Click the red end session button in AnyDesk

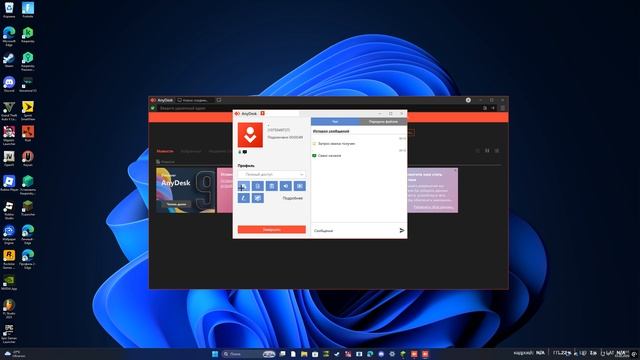pos(271,230)
